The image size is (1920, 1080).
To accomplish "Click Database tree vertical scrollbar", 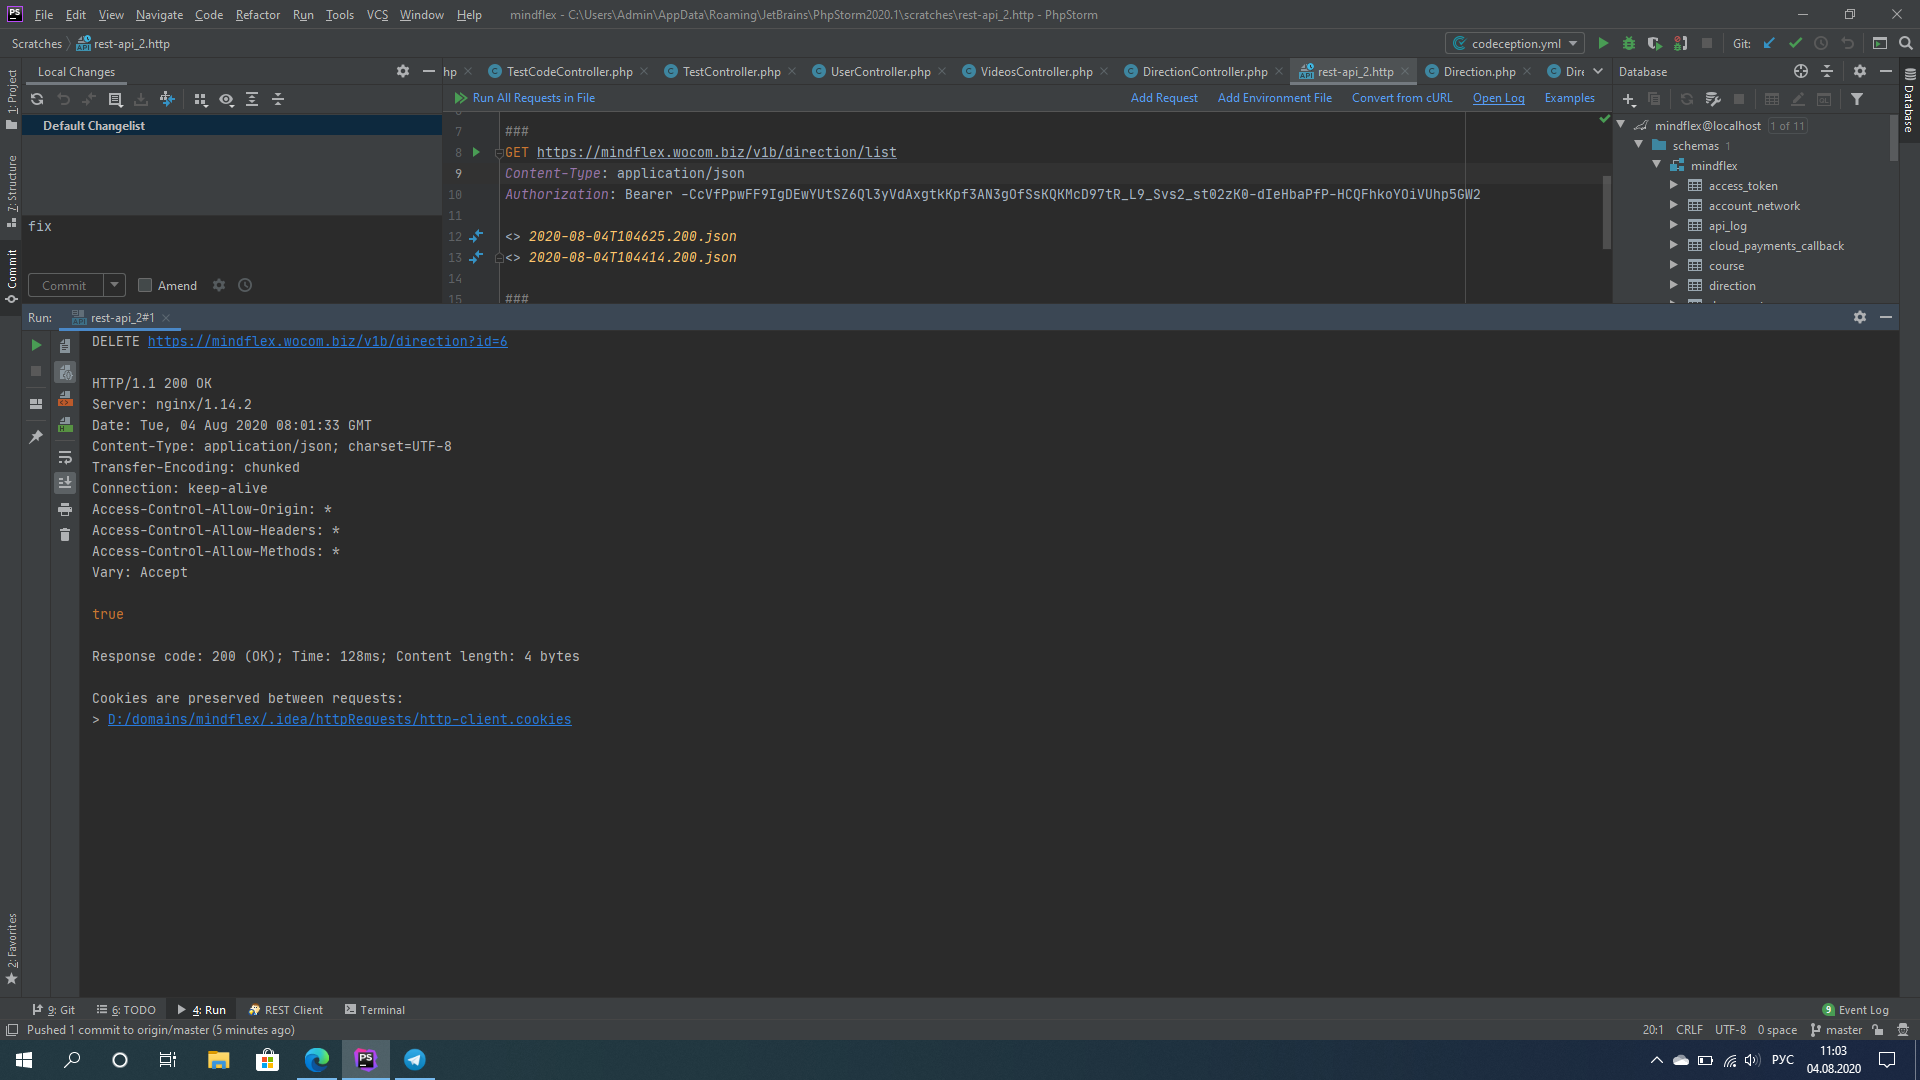I will point(1894,138).
